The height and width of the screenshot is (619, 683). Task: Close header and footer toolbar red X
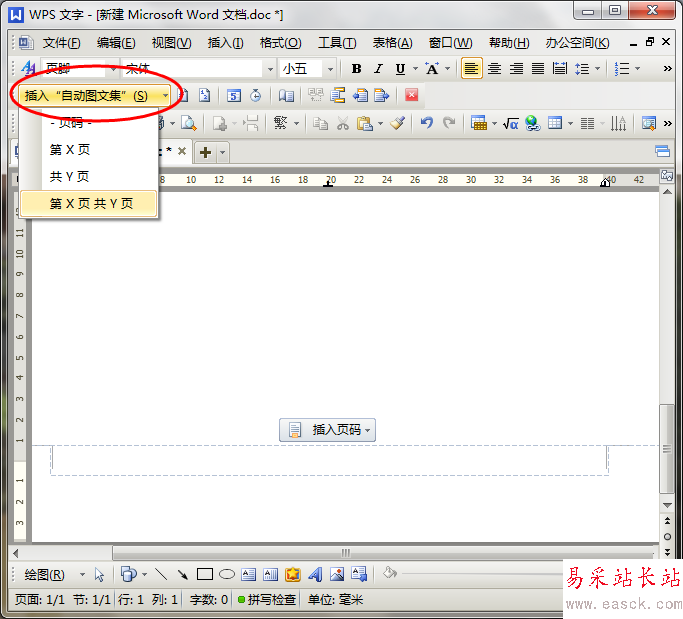(x=412, y=95)
